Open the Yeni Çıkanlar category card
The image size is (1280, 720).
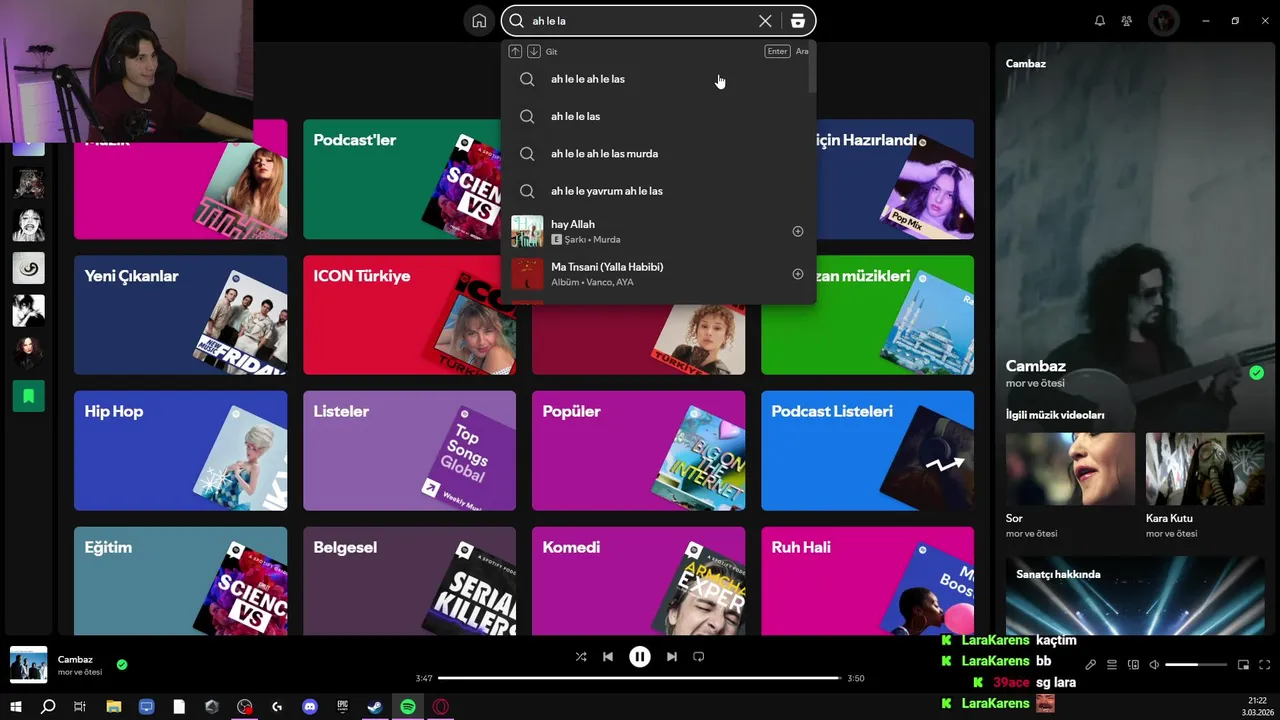(x=180, y=315)
